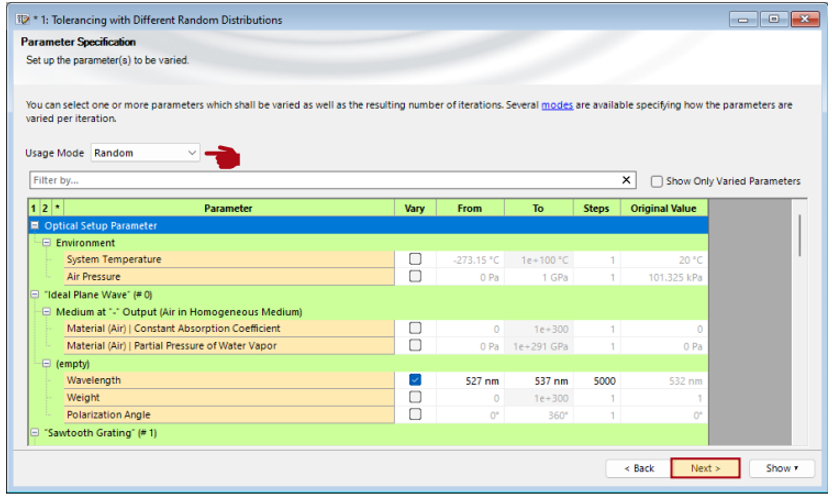This screenshot has height=497, width=832.
Task: Click Air Pressure original value 101.325 kPa
Action: pyautogui.click(x=664, y=277)
